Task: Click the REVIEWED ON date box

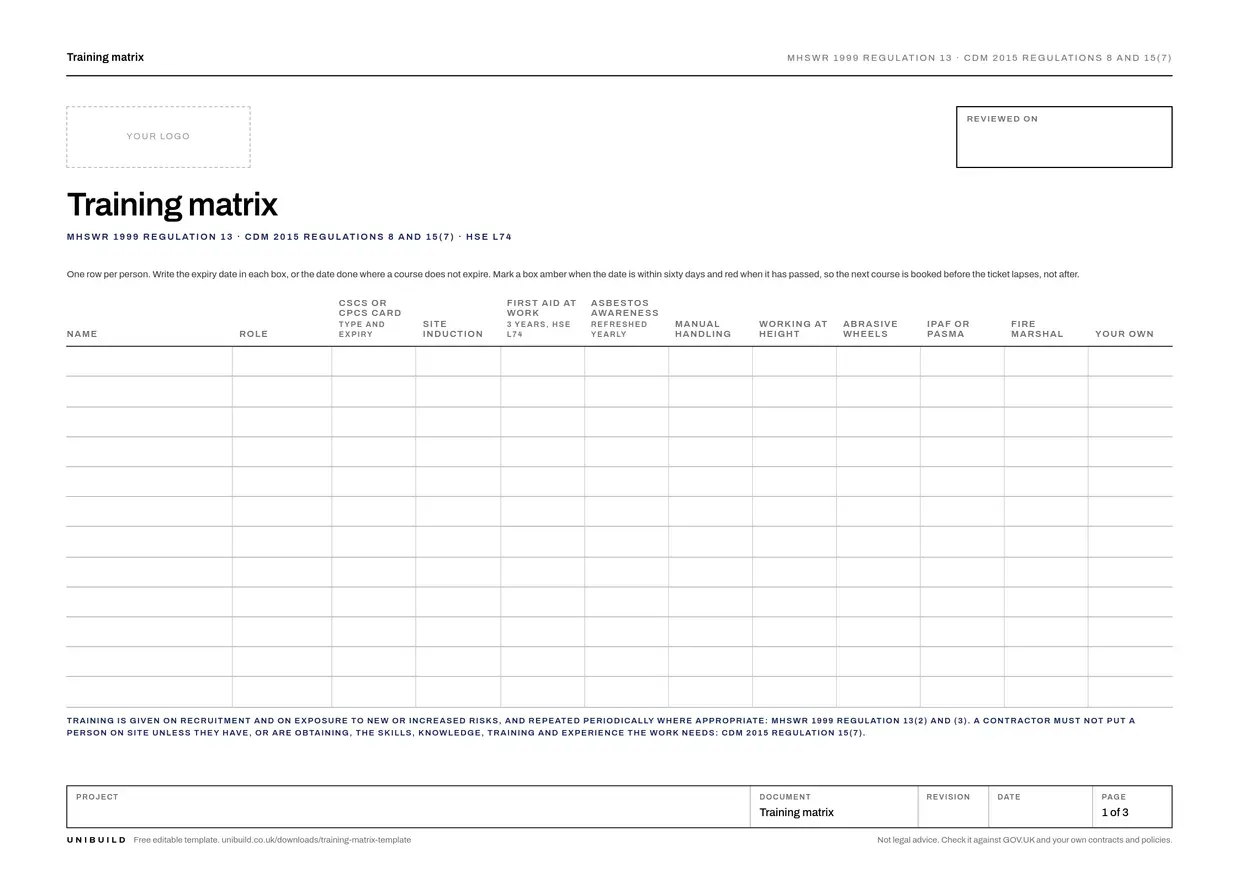Action: (x=1064, y=137)
